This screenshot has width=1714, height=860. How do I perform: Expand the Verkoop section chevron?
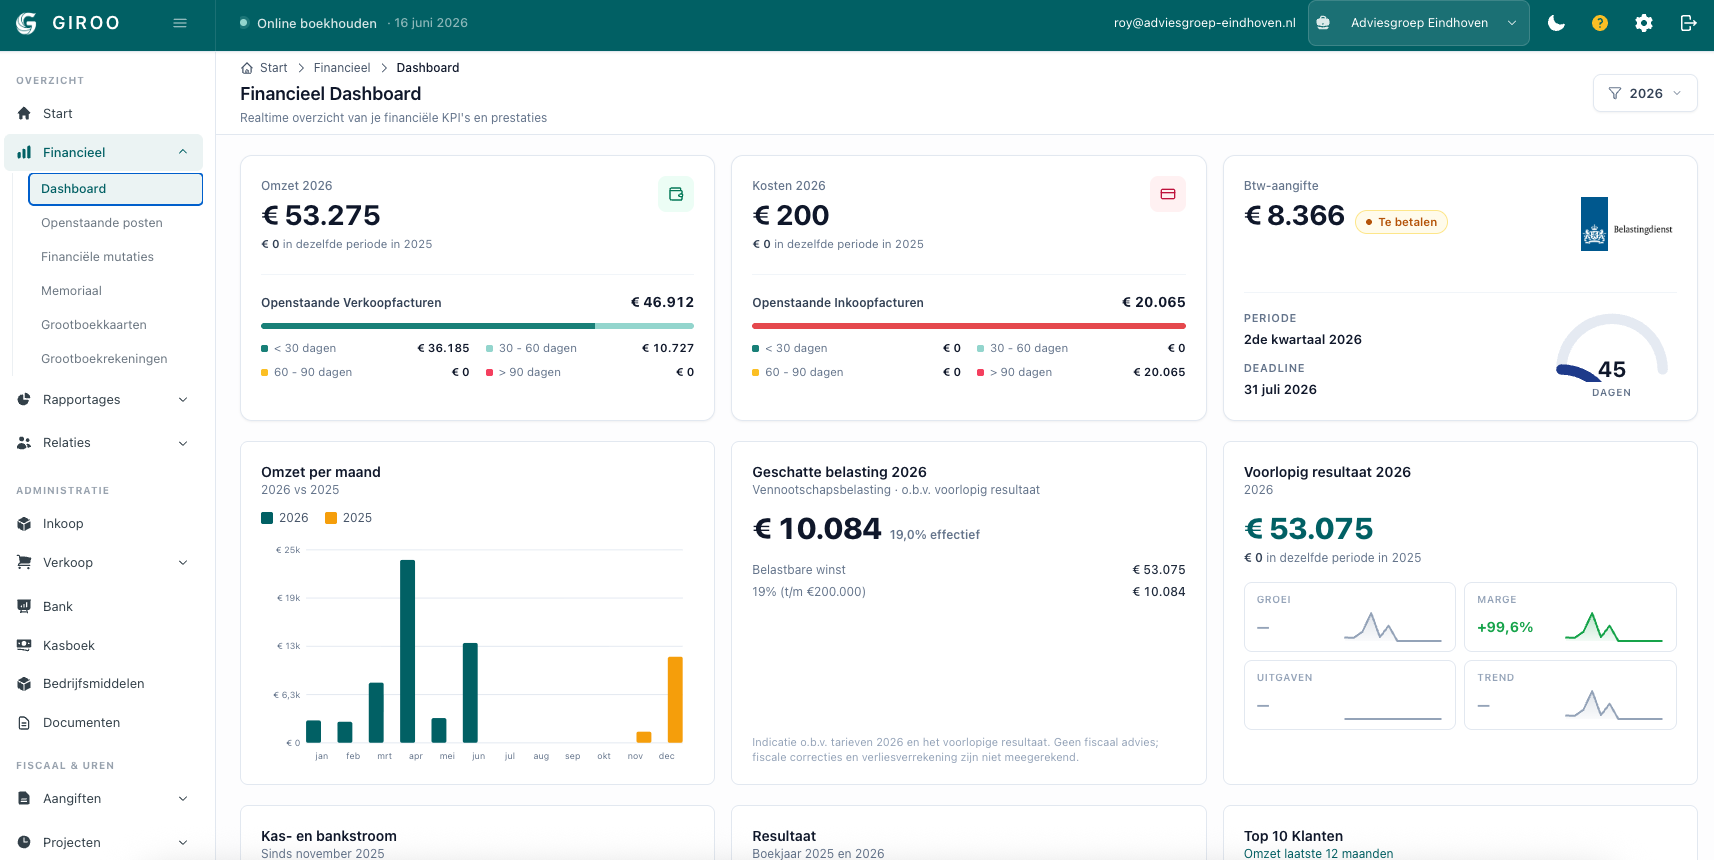pos(183,563)
